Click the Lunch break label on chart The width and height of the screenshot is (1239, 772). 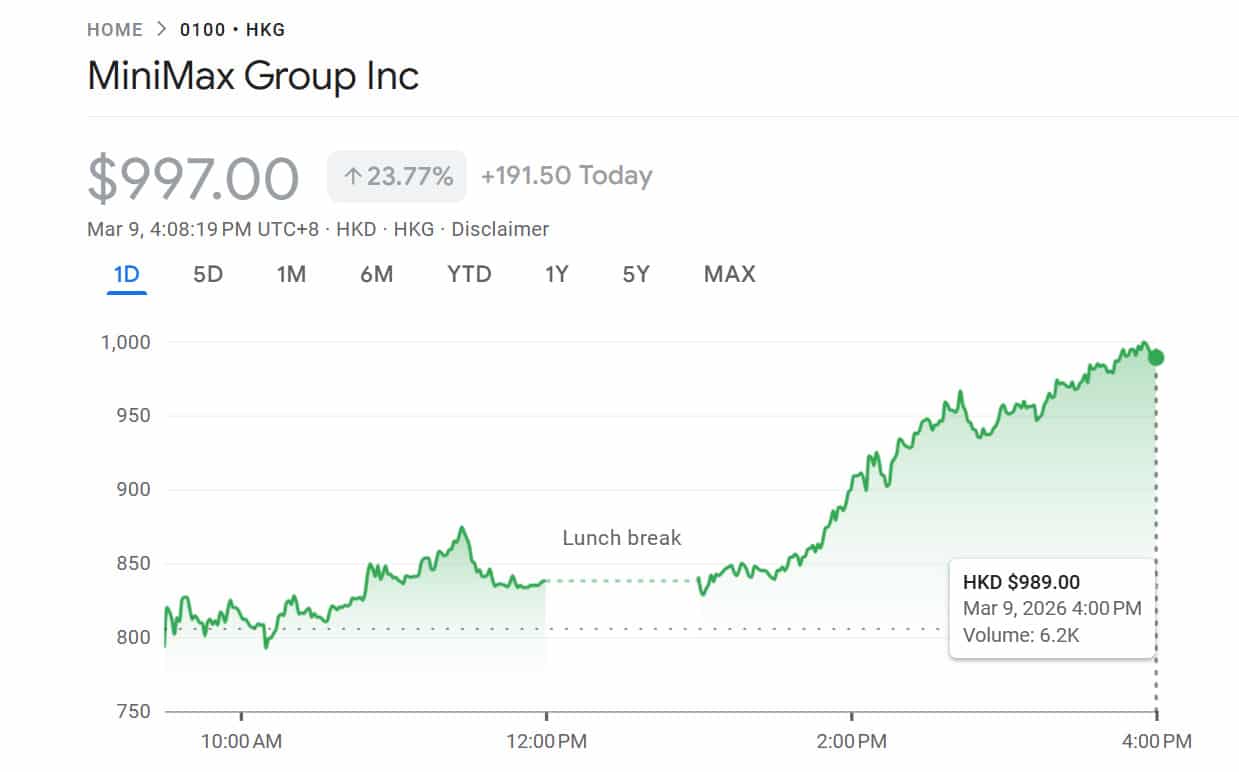tap(621, 538)
